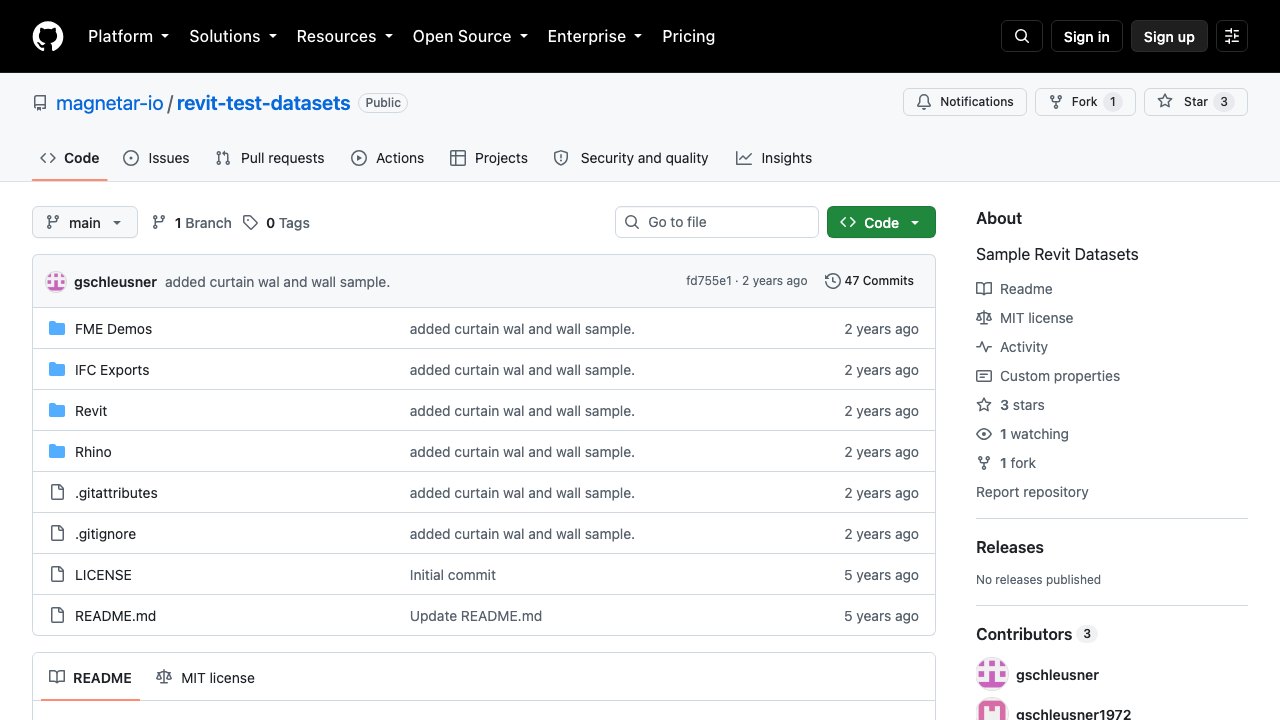Open commit hash fd755e1
Screen dimensions: 1280x720
709,281
